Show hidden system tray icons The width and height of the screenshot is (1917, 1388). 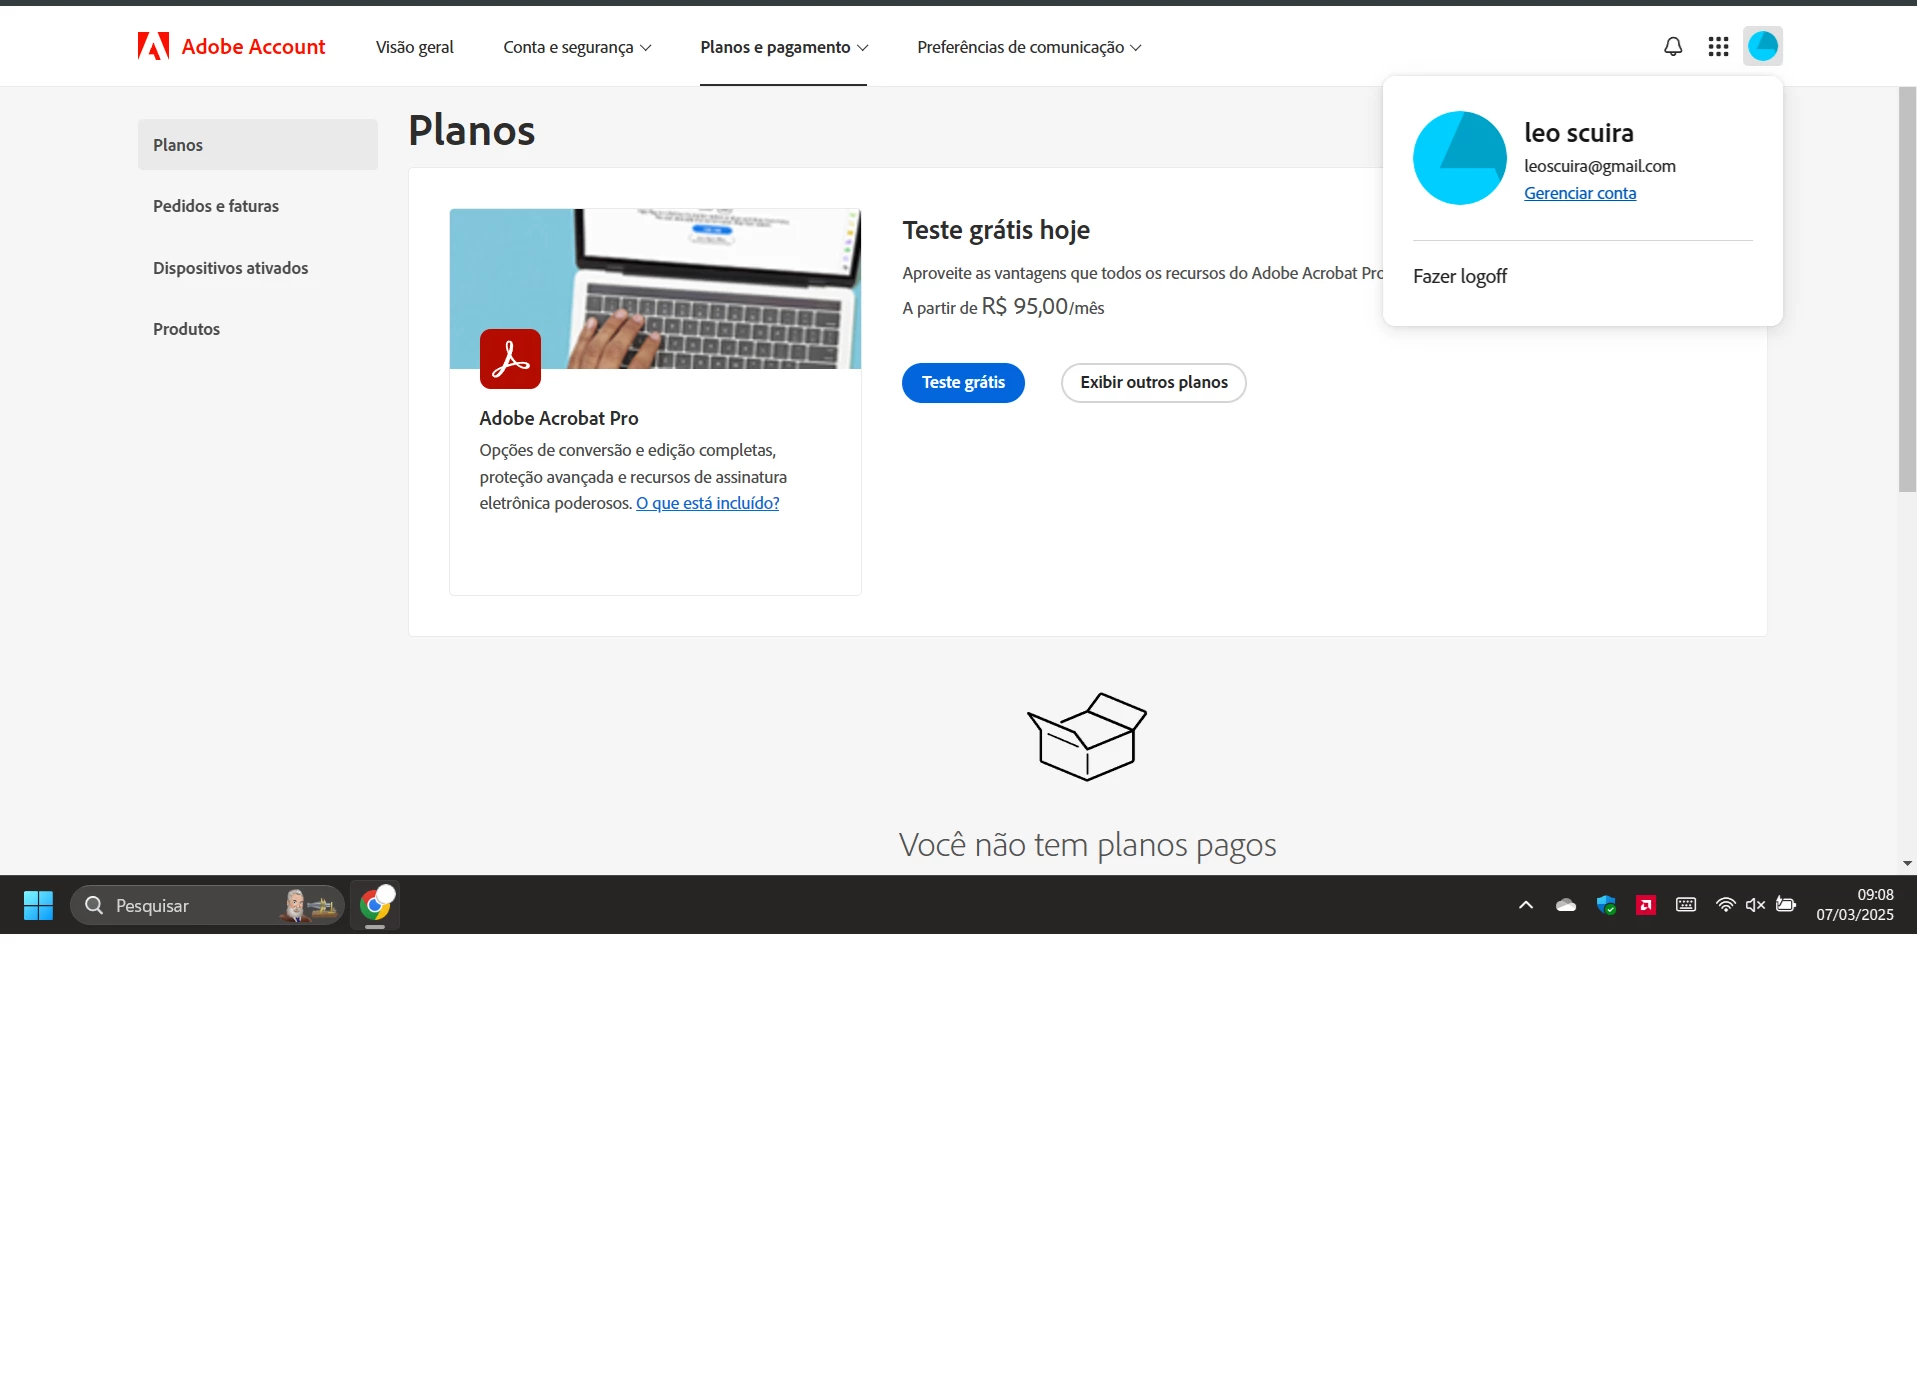[1525, 905]
